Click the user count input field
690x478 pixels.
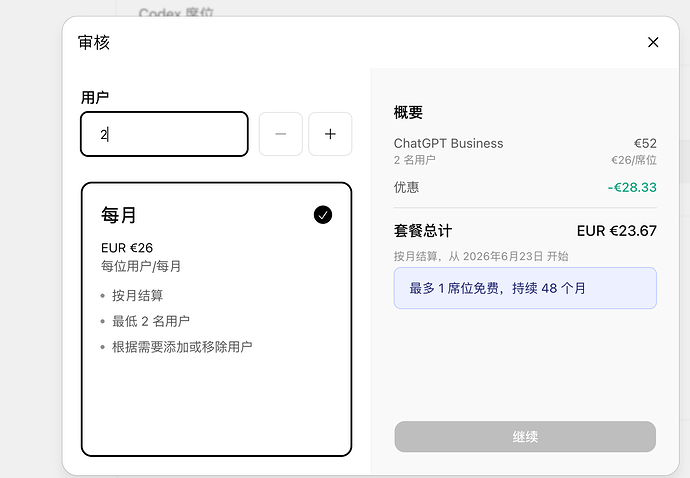[164, 134]
